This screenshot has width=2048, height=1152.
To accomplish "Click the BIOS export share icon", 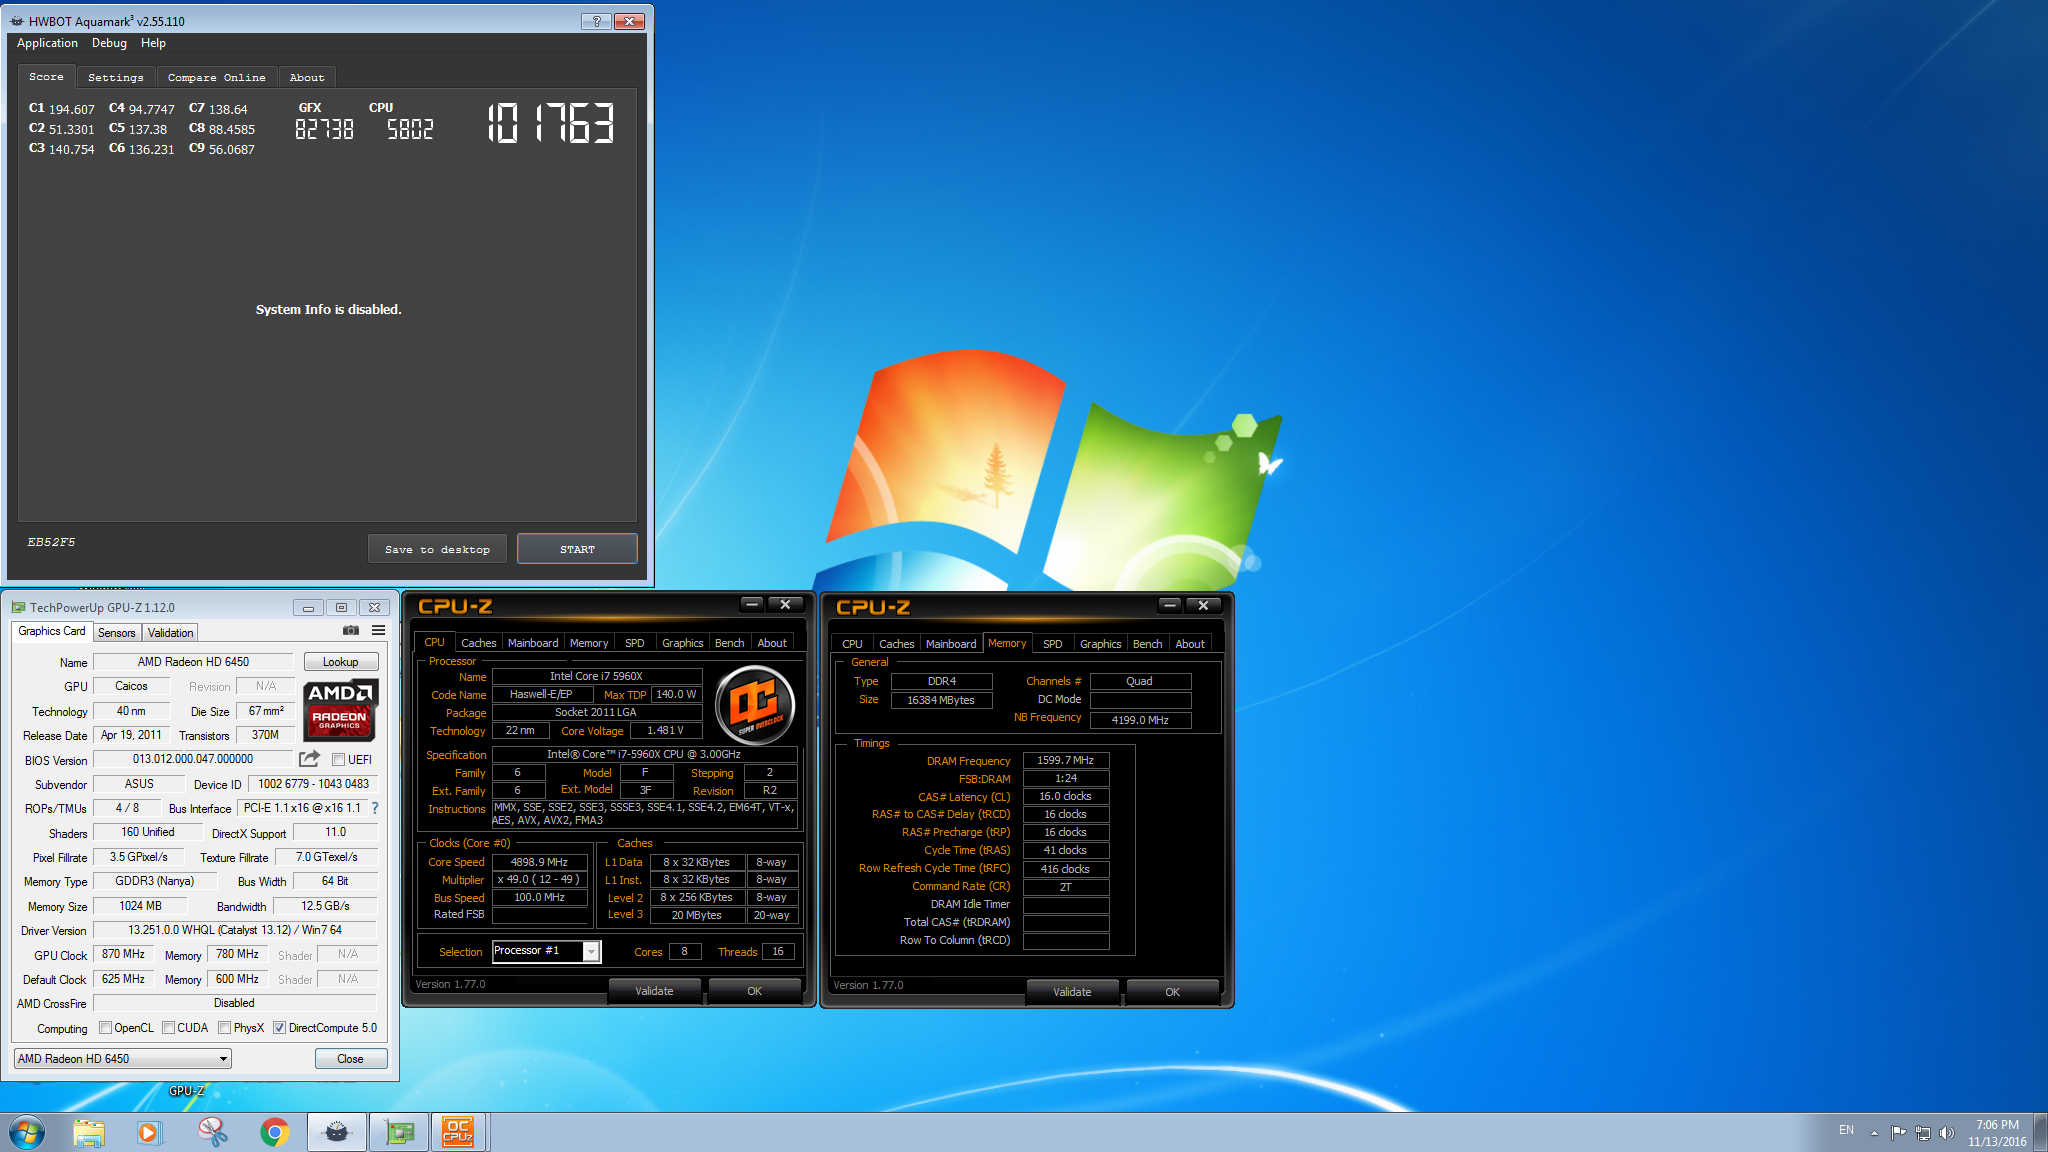I will click(309, 759).
